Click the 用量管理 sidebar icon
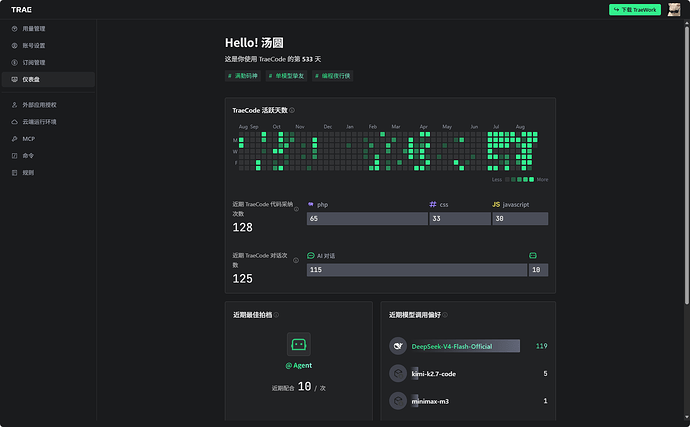 15,29
